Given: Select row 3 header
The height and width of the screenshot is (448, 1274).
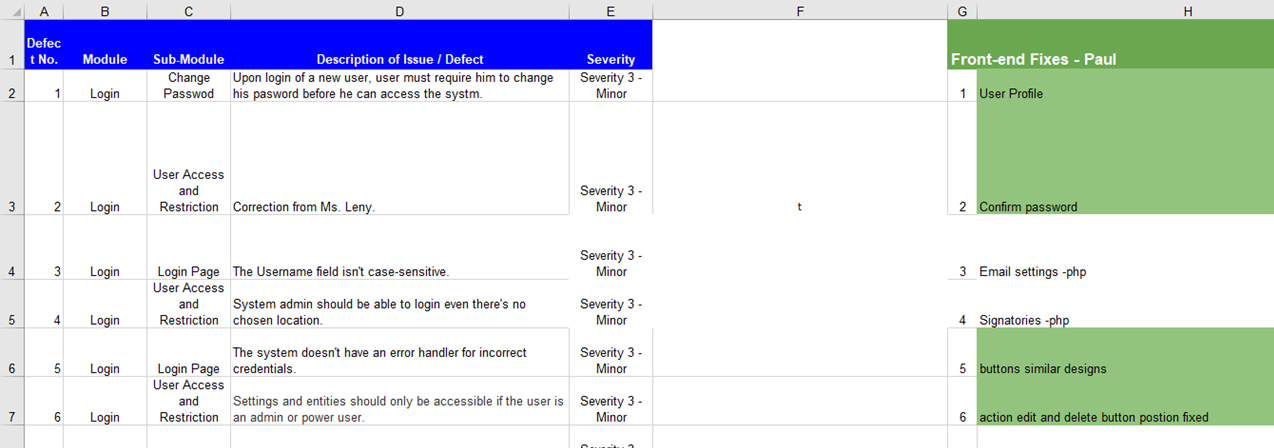Looking at the screenshot, I should pos(11,158).
